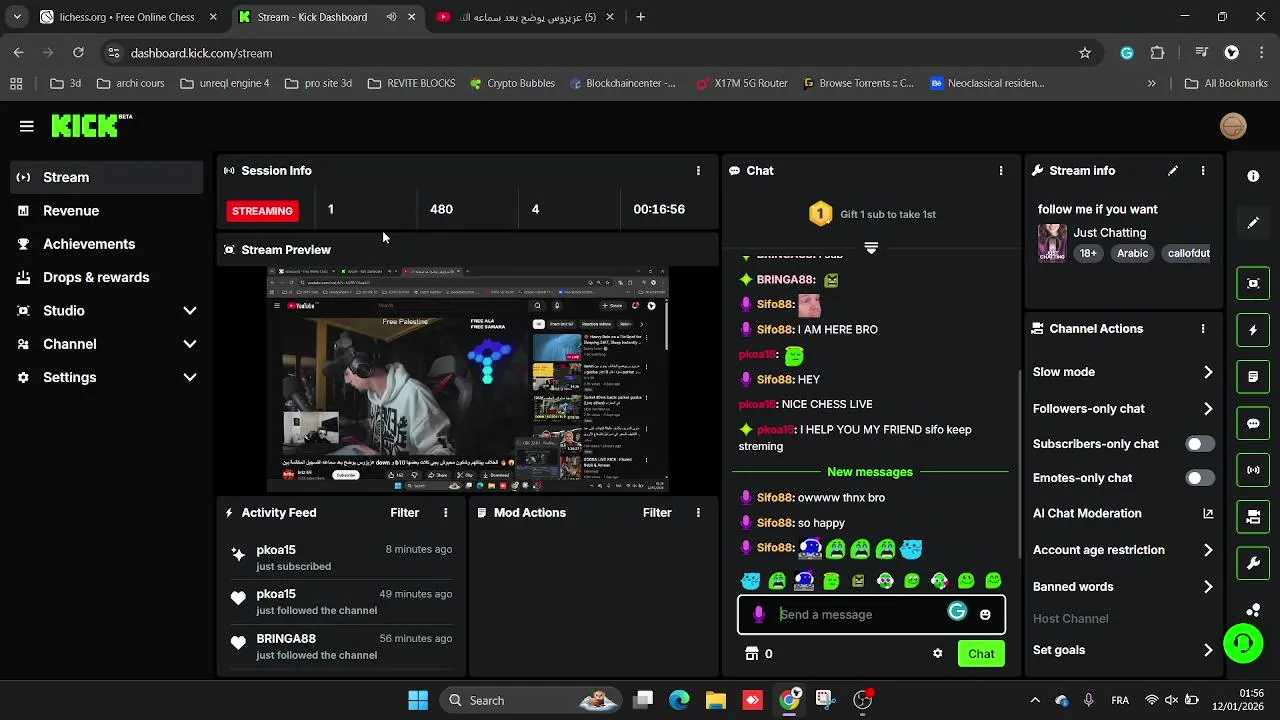
Task: Open Stream info three-dot menu
Action: 1203,171
